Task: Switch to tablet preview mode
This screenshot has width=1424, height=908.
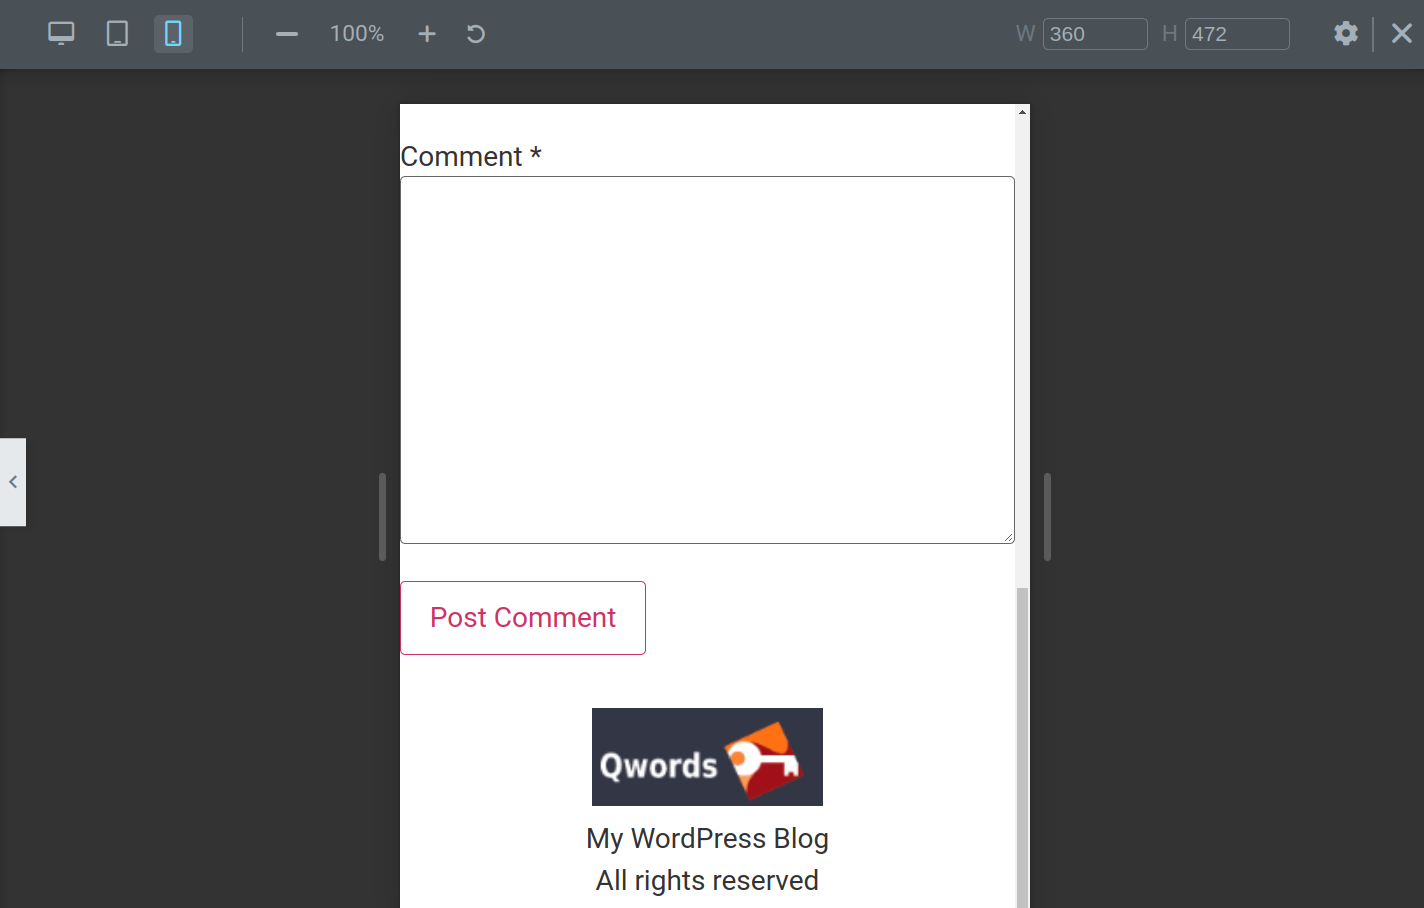Action: (117, 34)
